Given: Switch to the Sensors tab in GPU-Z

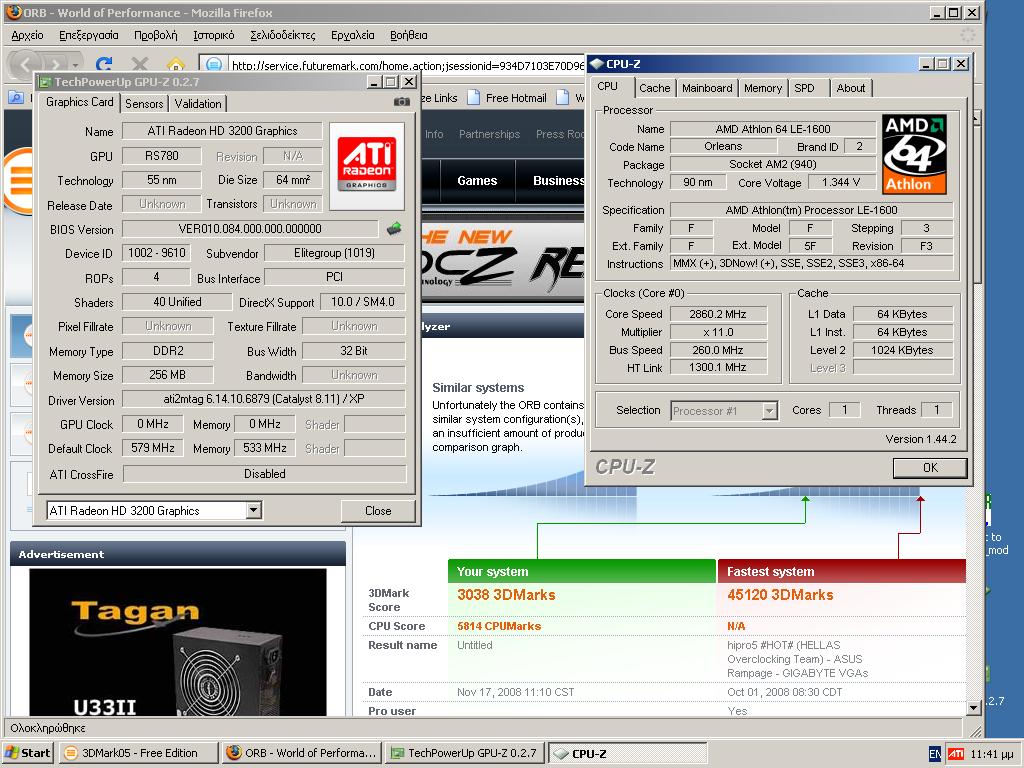Looking at the screenshot, I should (144, 103).
